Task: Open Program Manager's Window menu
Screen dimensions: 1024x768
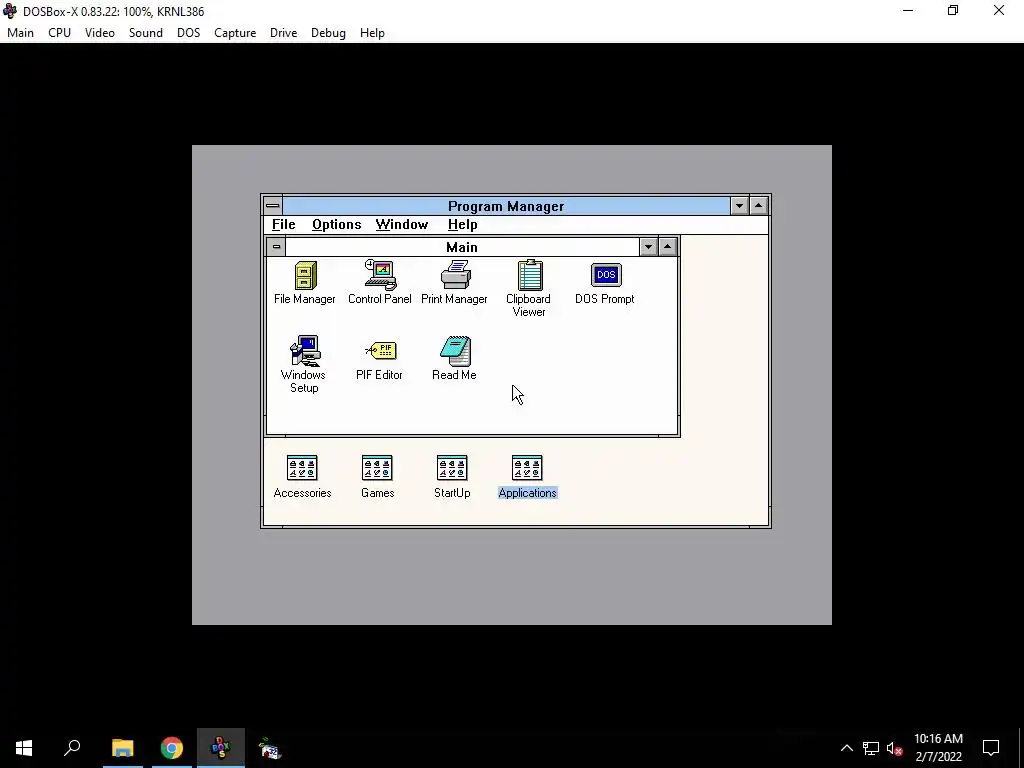Action: pos(402,225)
